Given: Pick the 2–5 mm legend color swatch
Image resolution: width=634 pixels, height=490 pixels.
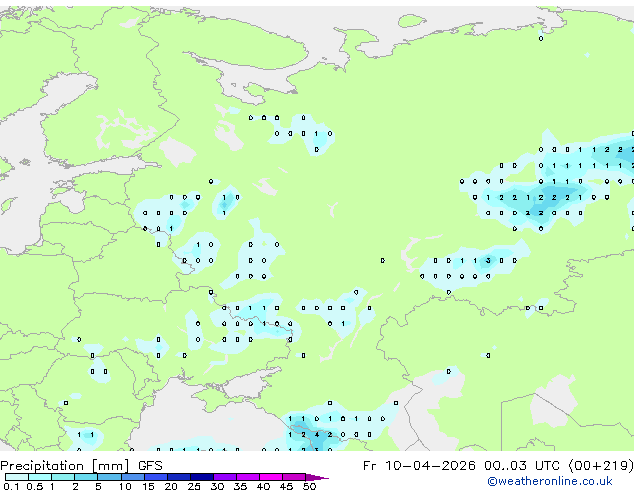Looking at the screenshot, I should (x=86, y=477).
